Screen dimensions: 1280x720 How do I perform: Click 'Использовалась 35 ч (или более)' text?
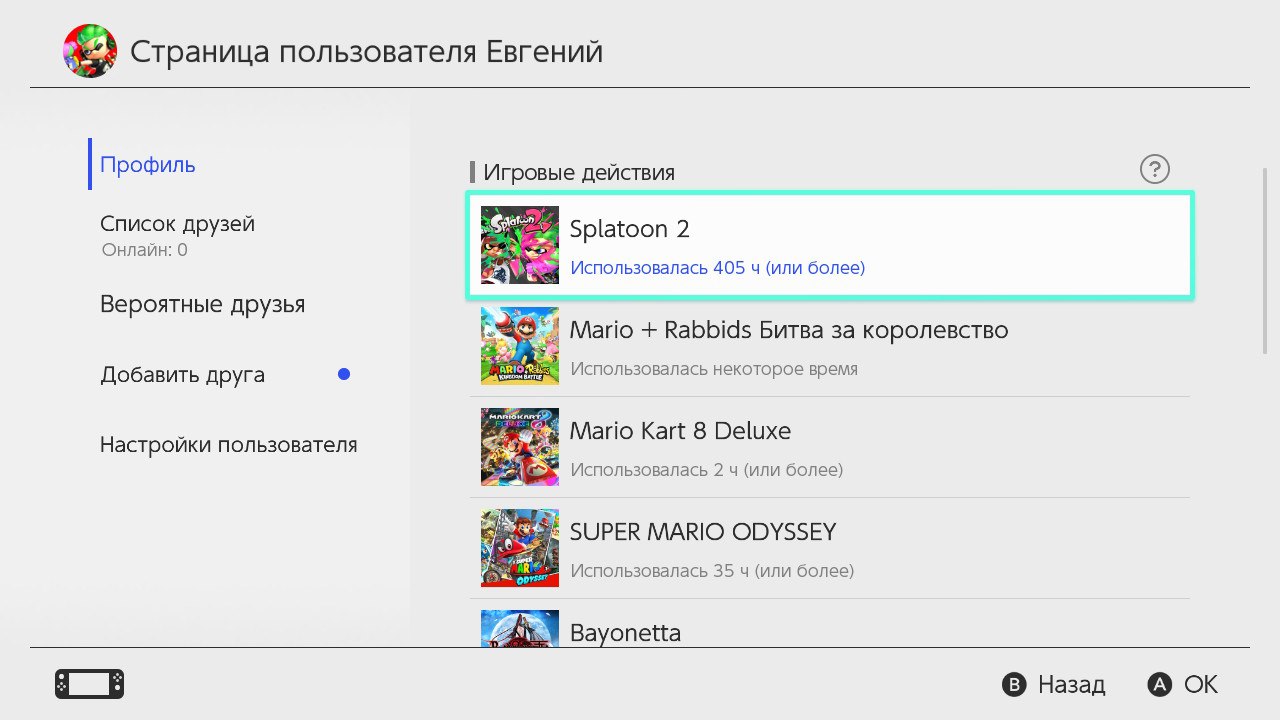(712, 572)
